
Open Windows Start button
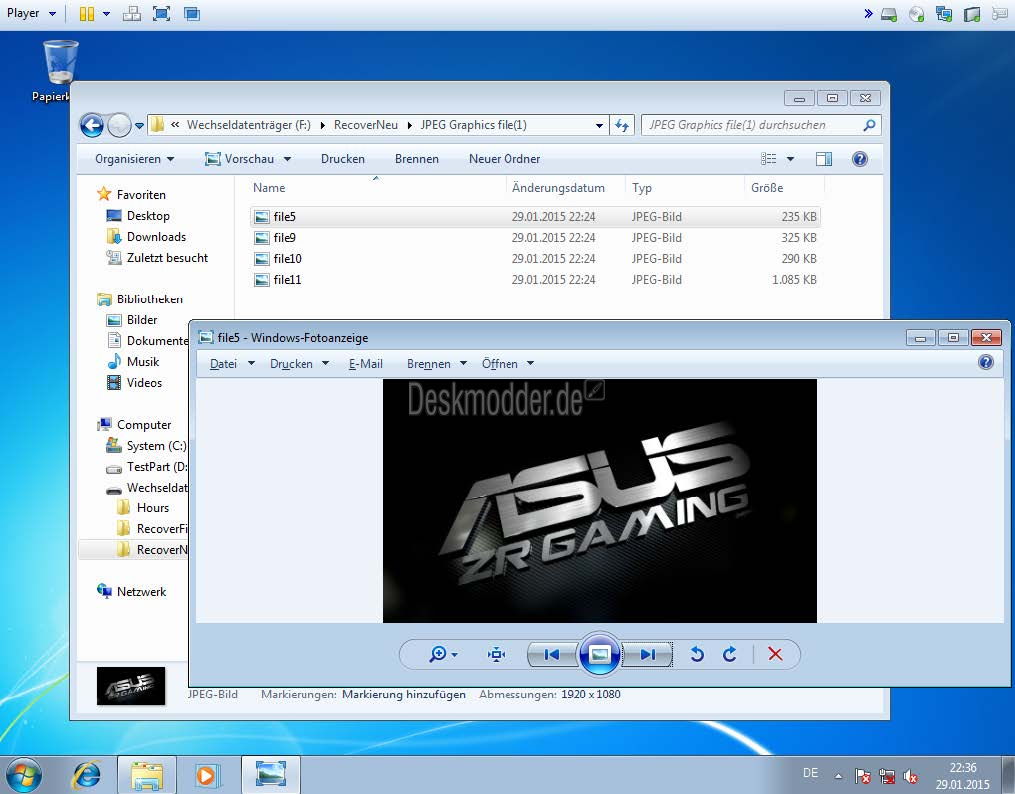point(23,775)
